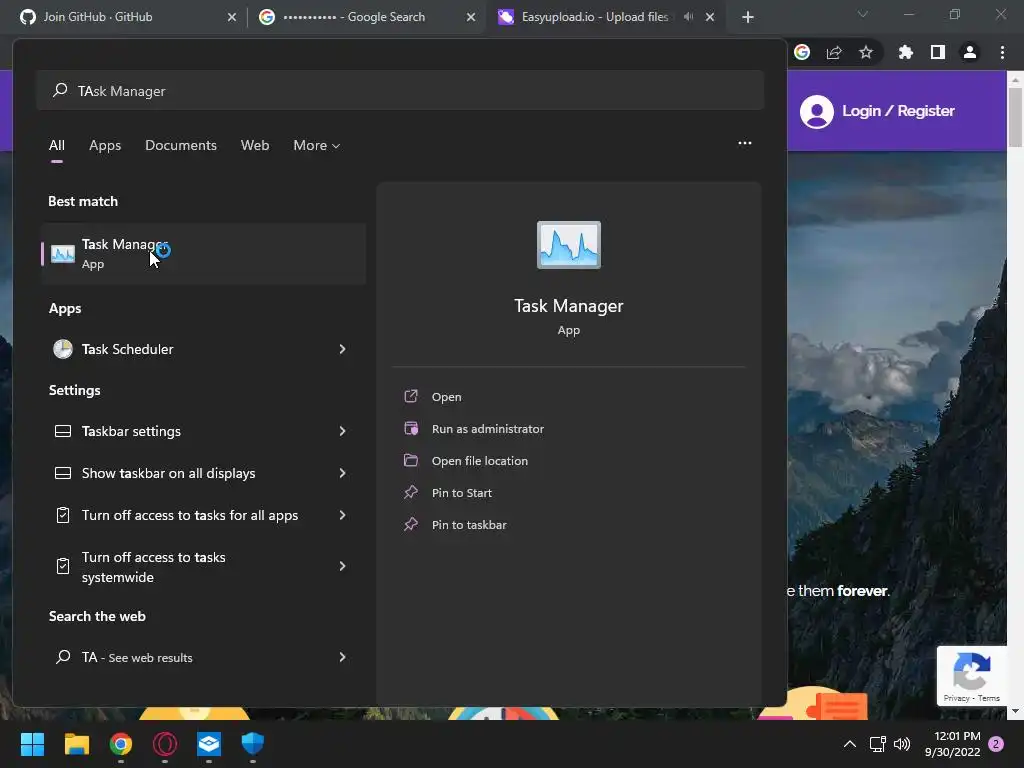Image resolution: width=1024 pixels, height=768 pixels.
Task: Open the More filter dropdown
Action: click(317, 146)
